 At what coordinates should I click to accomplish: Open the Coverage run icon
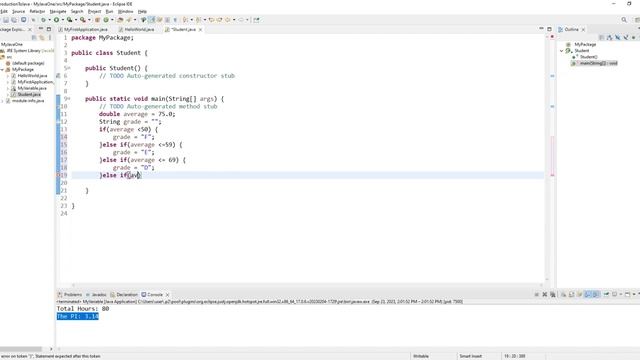tap(69, 20)
